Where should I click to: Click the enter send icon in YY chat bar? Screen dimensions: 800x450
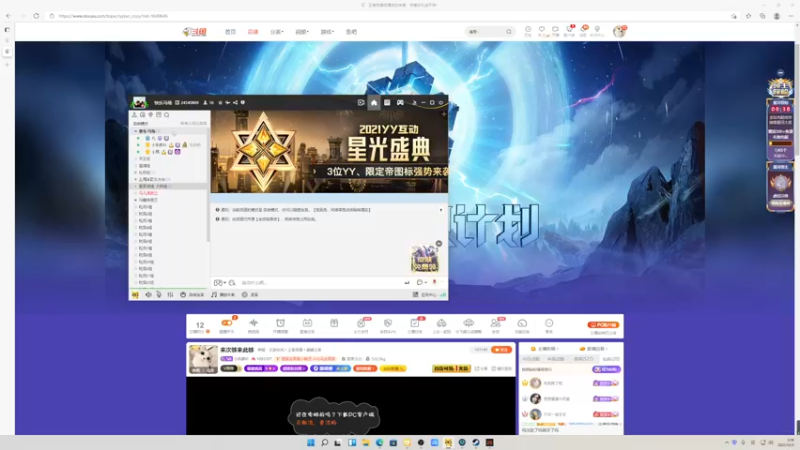point(407,282)
